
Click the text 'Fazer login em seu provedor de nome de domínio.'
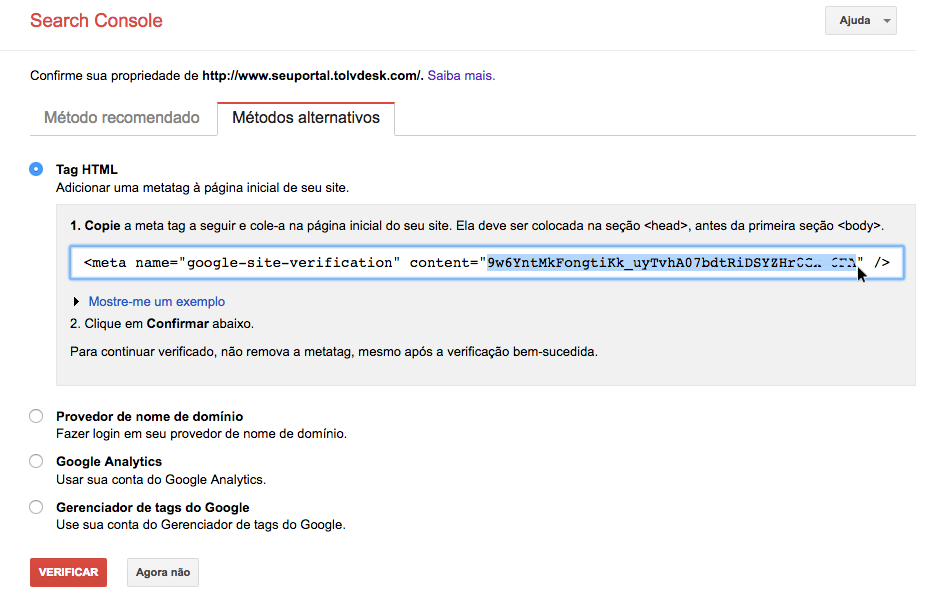point(201,433)
